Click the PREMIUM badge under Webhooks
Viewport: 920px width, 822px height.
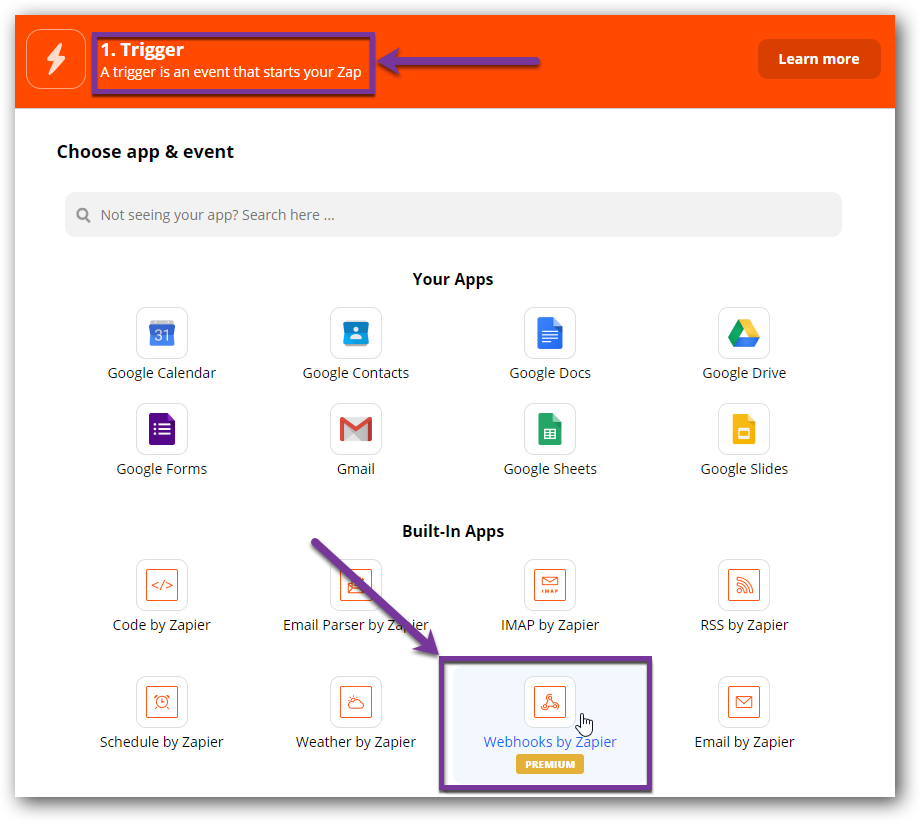pos(550,765)
